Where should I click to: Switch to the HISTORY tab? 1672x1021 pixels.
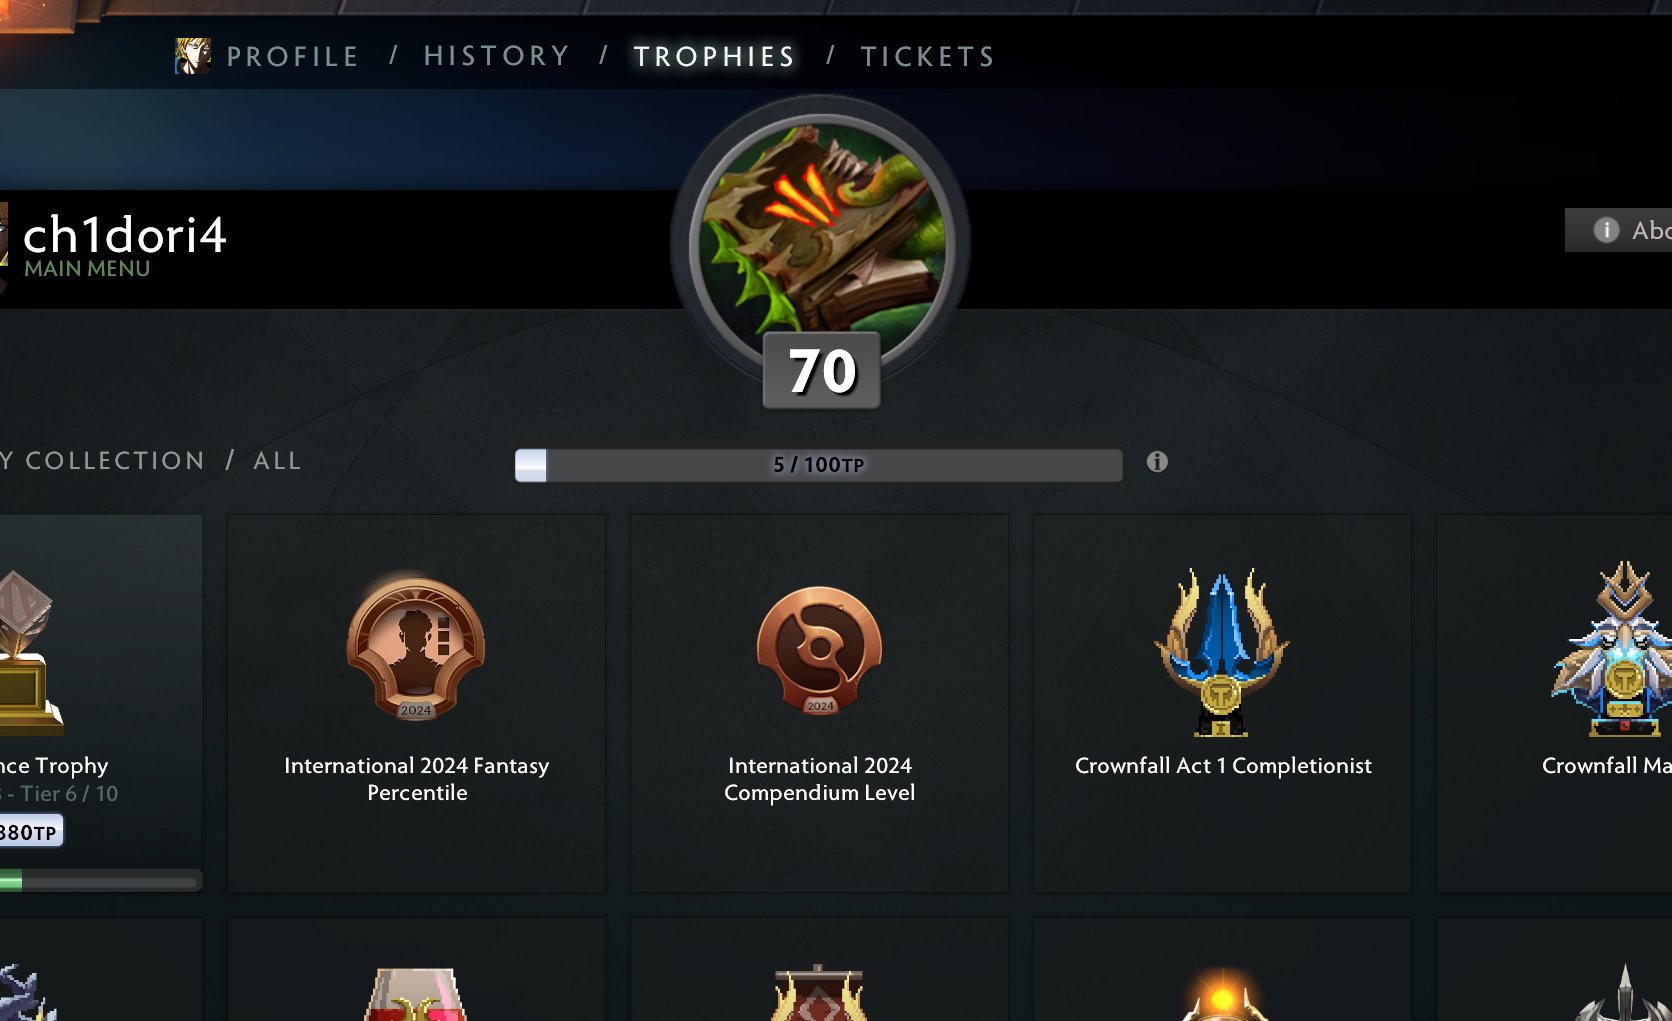click(497, 56)
